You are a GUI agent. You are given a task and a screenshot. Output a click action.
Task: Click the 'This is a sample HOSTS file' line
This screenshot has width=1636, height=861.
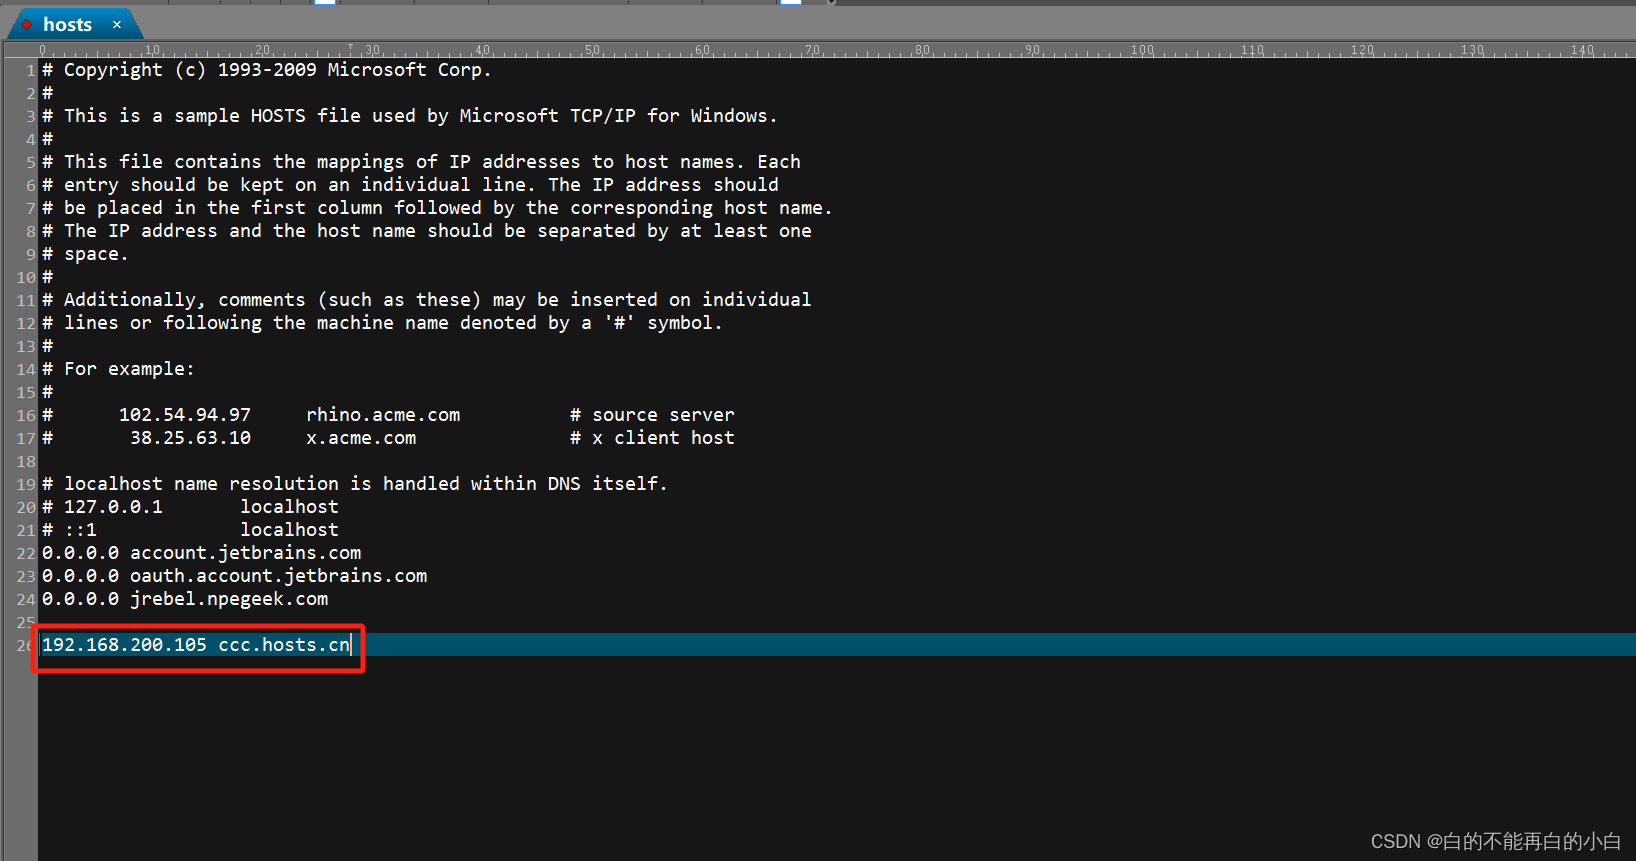[x=409, y=116]
